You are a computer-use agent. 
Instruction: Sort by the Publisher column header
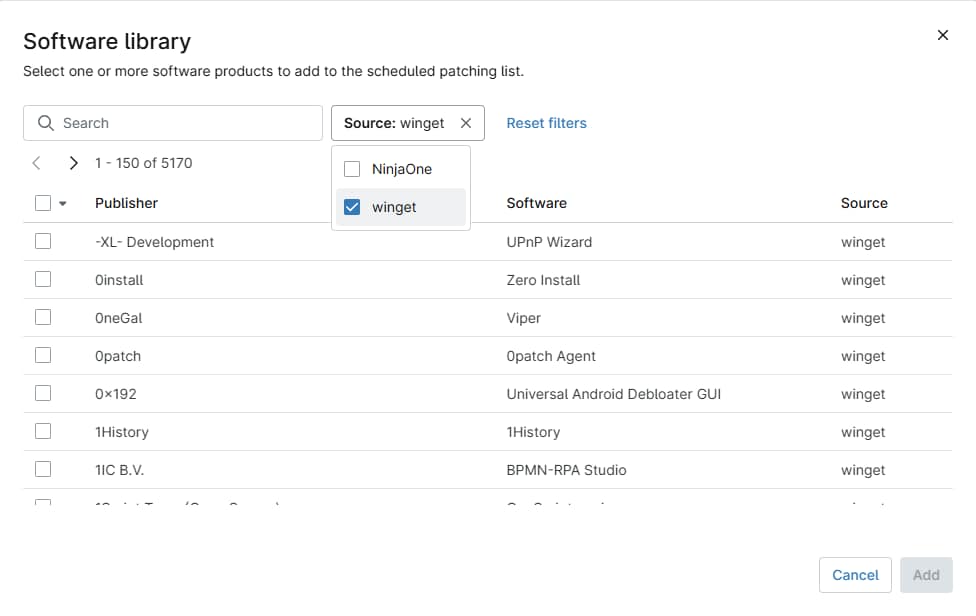click(x=126, y=202)
